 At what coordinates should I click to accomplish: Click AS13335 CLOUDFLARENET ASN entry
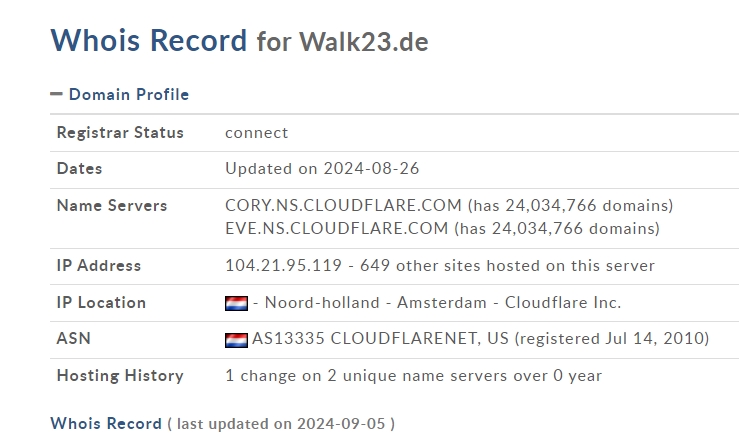(x=380, y=339)
